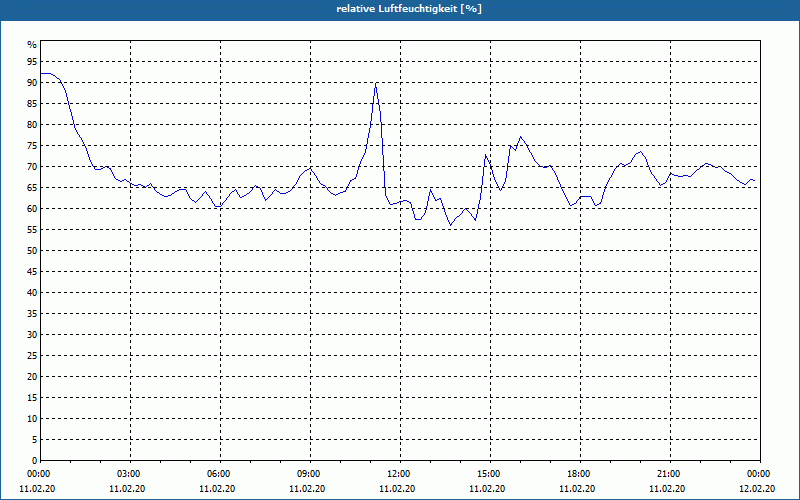Click the '%' unit label atop the y-axis
The width and height of the screenshot is (800, 500).
[32, 45]
